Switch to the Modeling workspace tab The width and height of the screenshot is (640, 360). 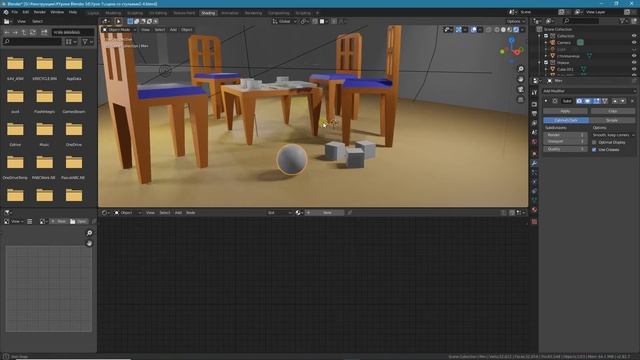point(113,13)
